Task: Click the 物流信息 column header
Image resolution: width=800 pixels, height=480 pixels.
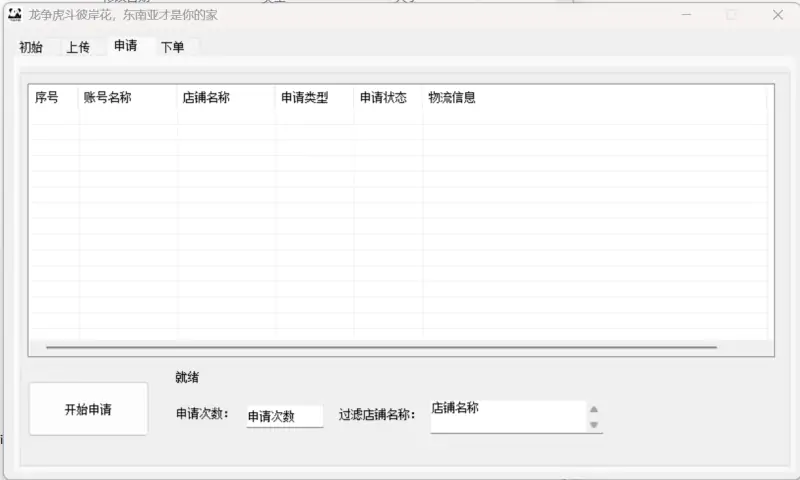Action: (452, 98)
